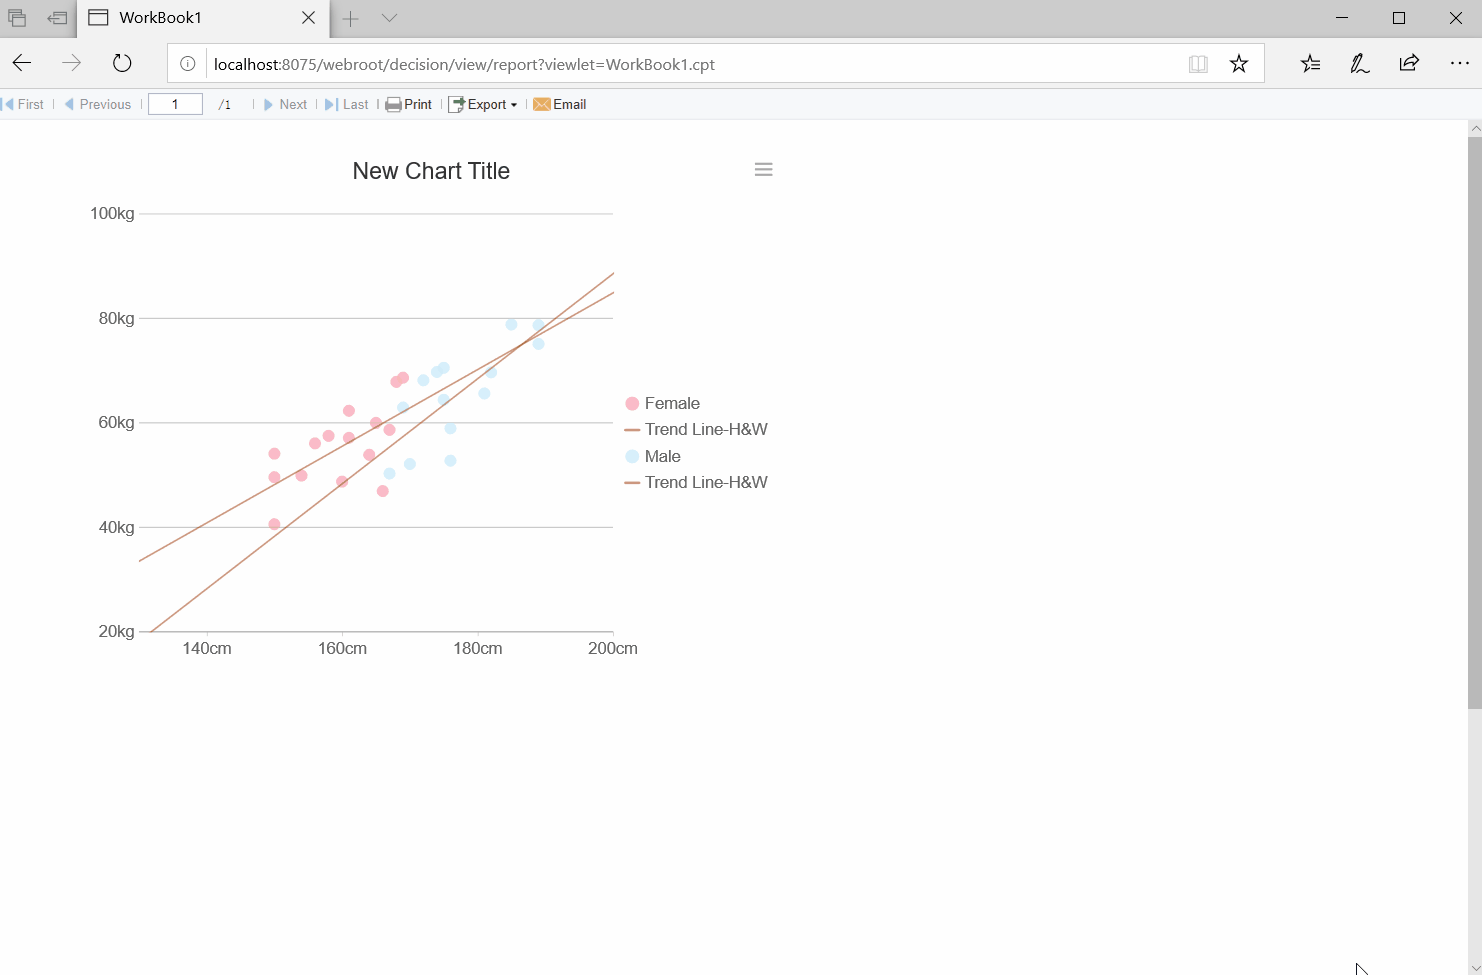The image size is (1482, 975).
Task: Send report via Email button
Action: click(x=560, y=104)
